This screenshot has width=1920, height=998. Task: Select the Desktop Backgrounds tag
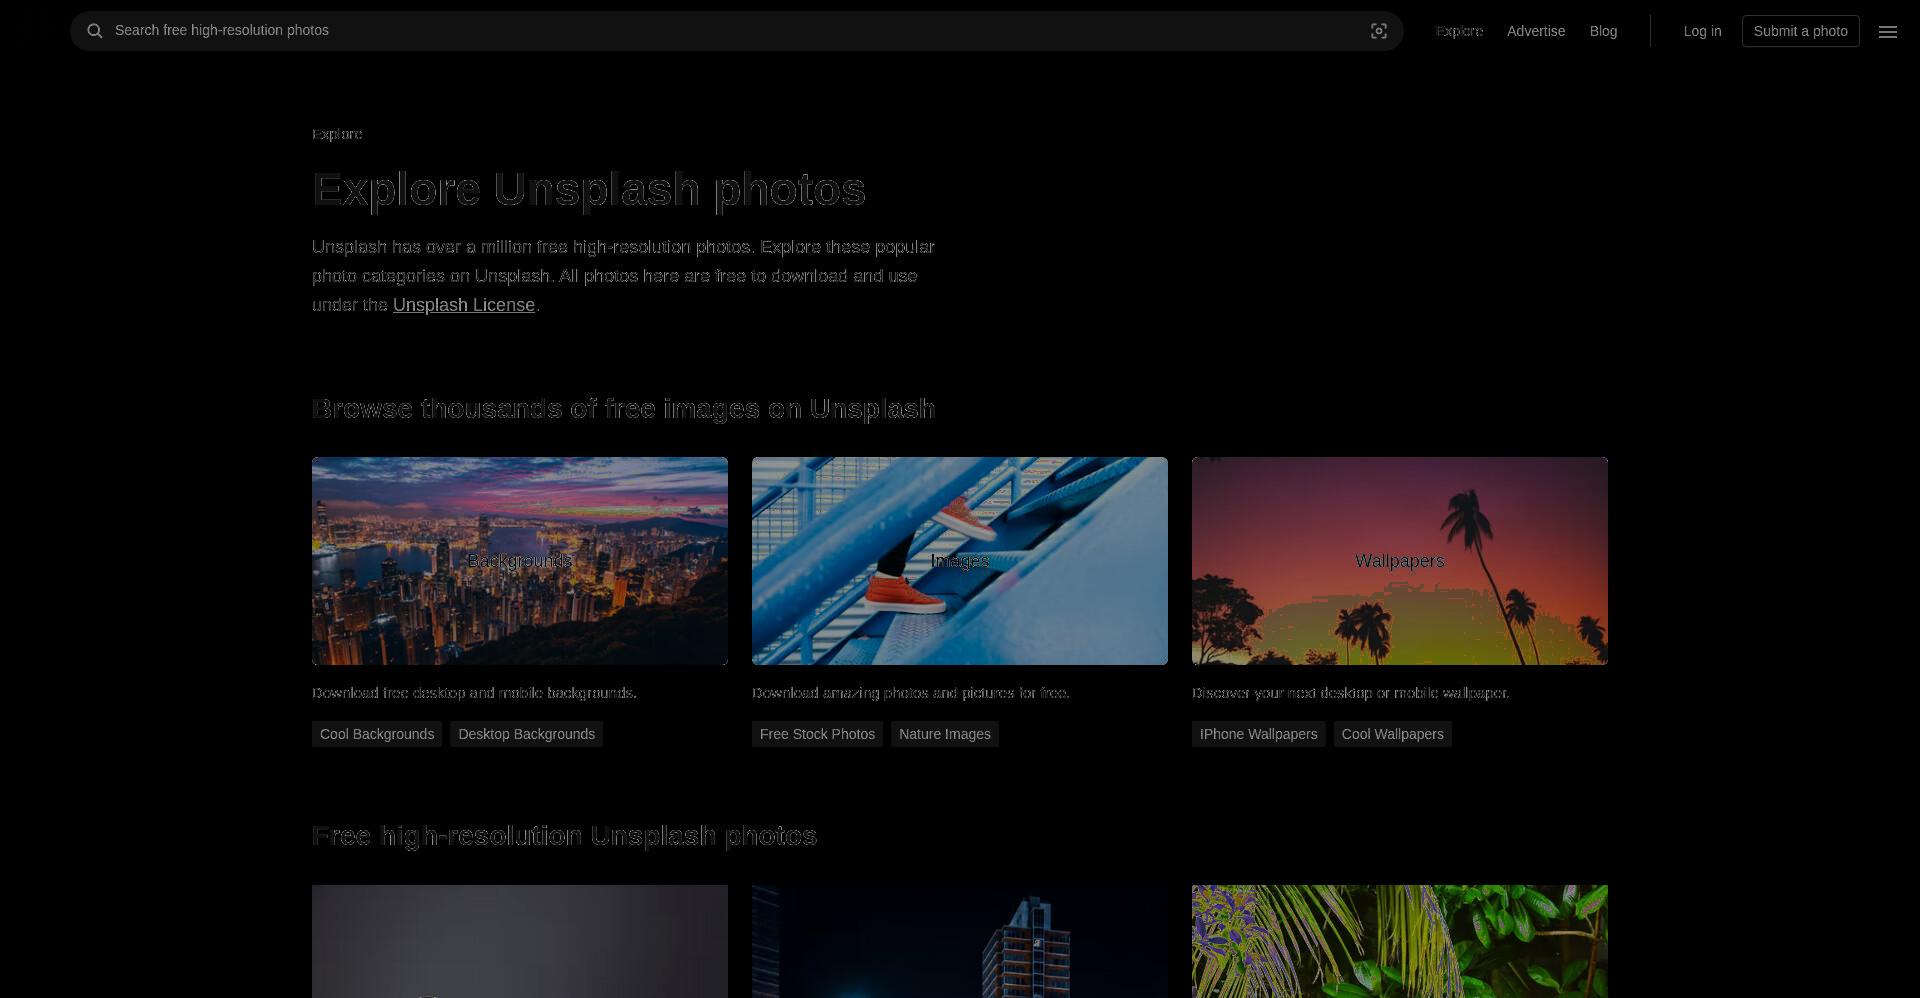click(526, 734)
